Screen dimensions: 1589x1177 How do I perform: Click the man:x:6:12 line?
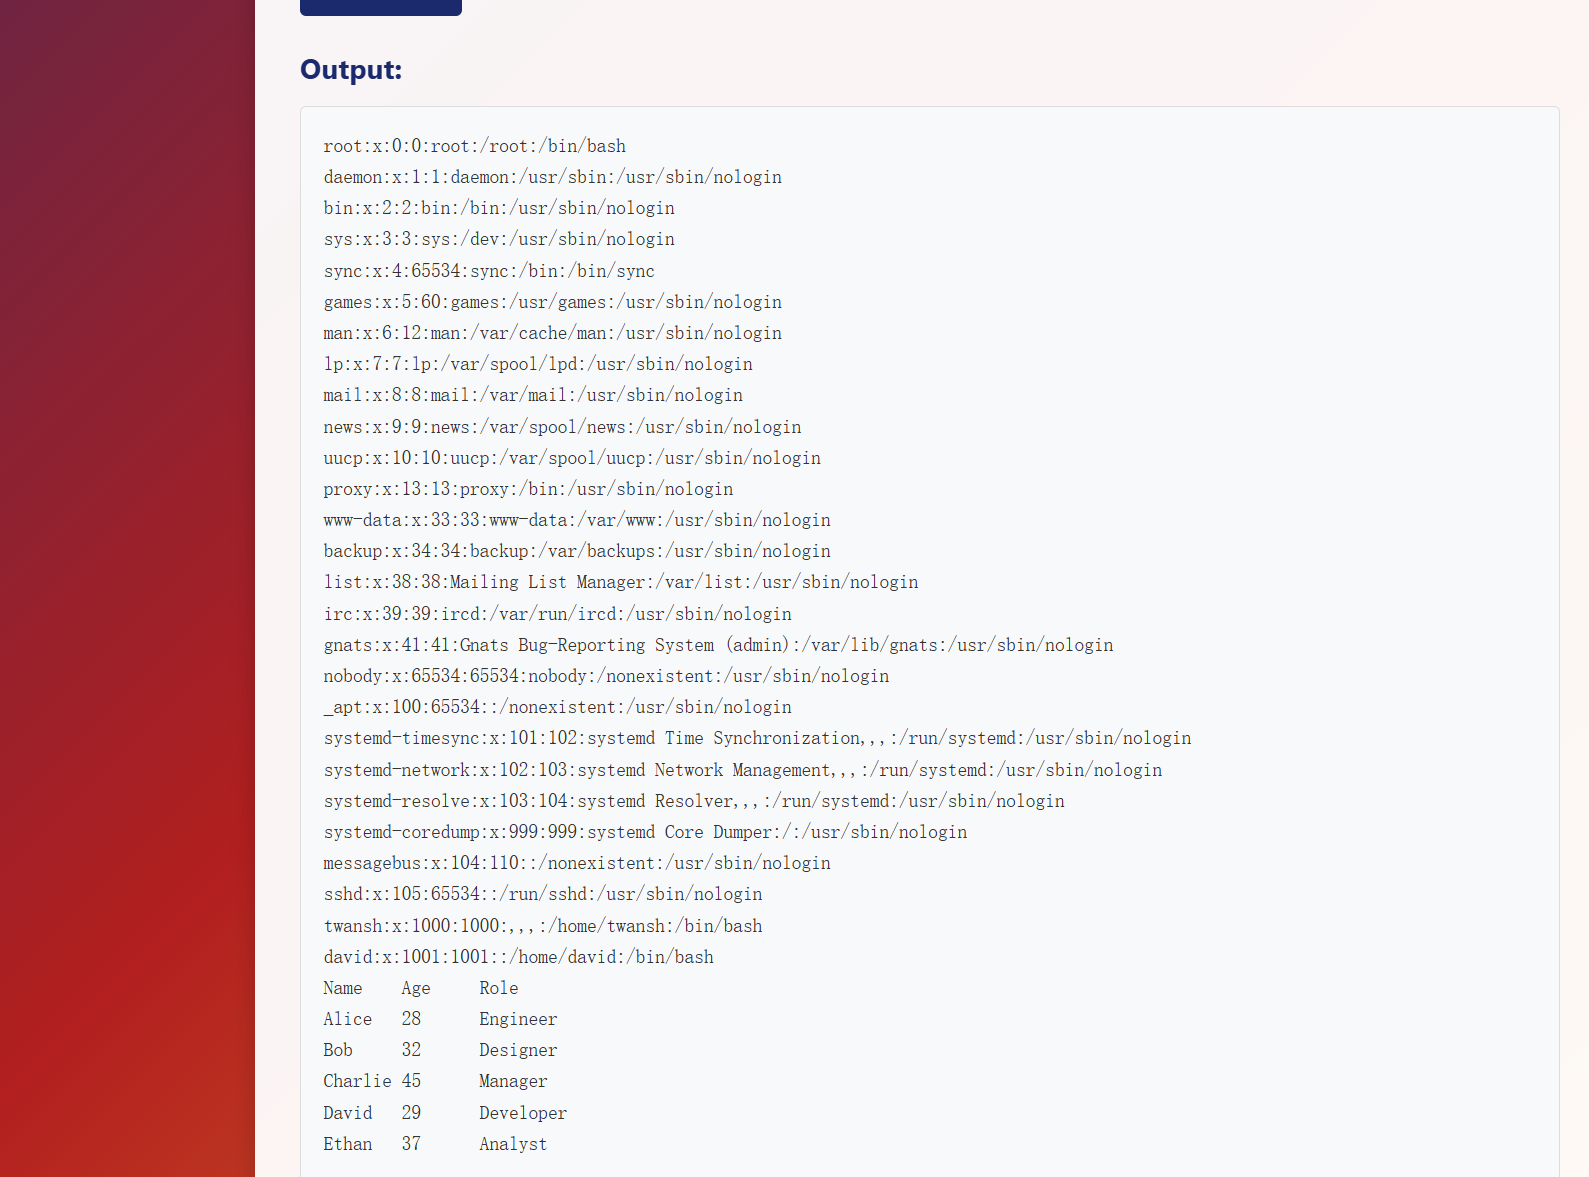[x=553, y=333]
